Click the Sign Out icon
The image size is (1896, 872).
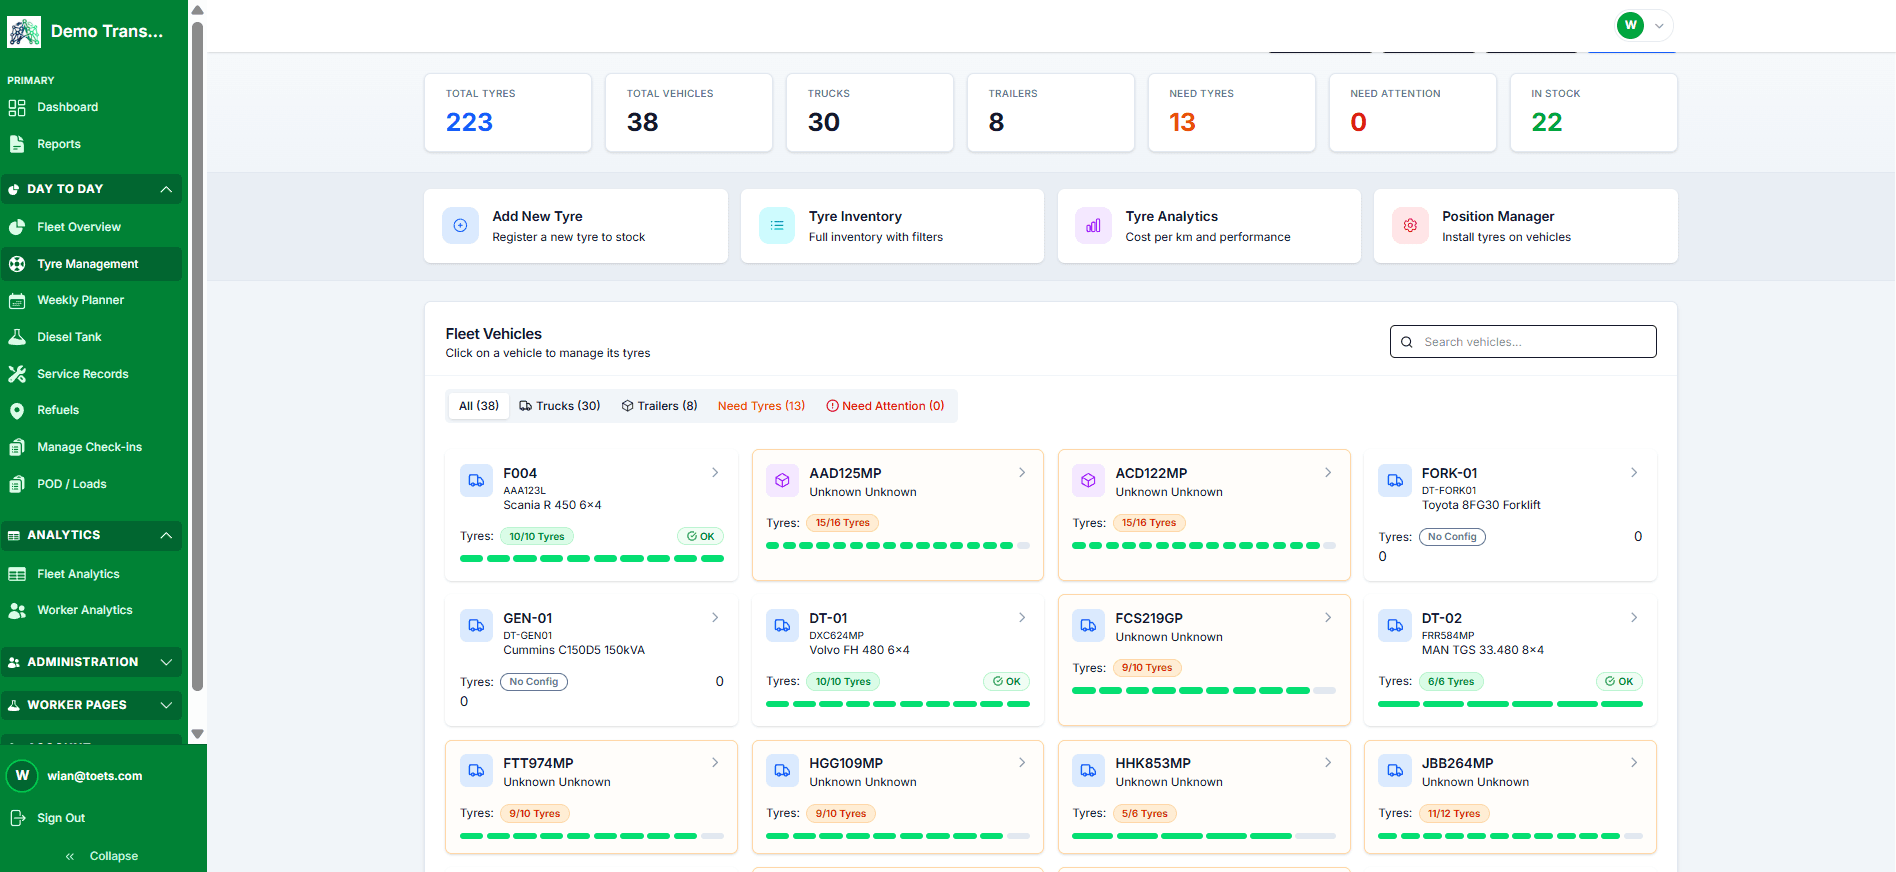(17, 818)
